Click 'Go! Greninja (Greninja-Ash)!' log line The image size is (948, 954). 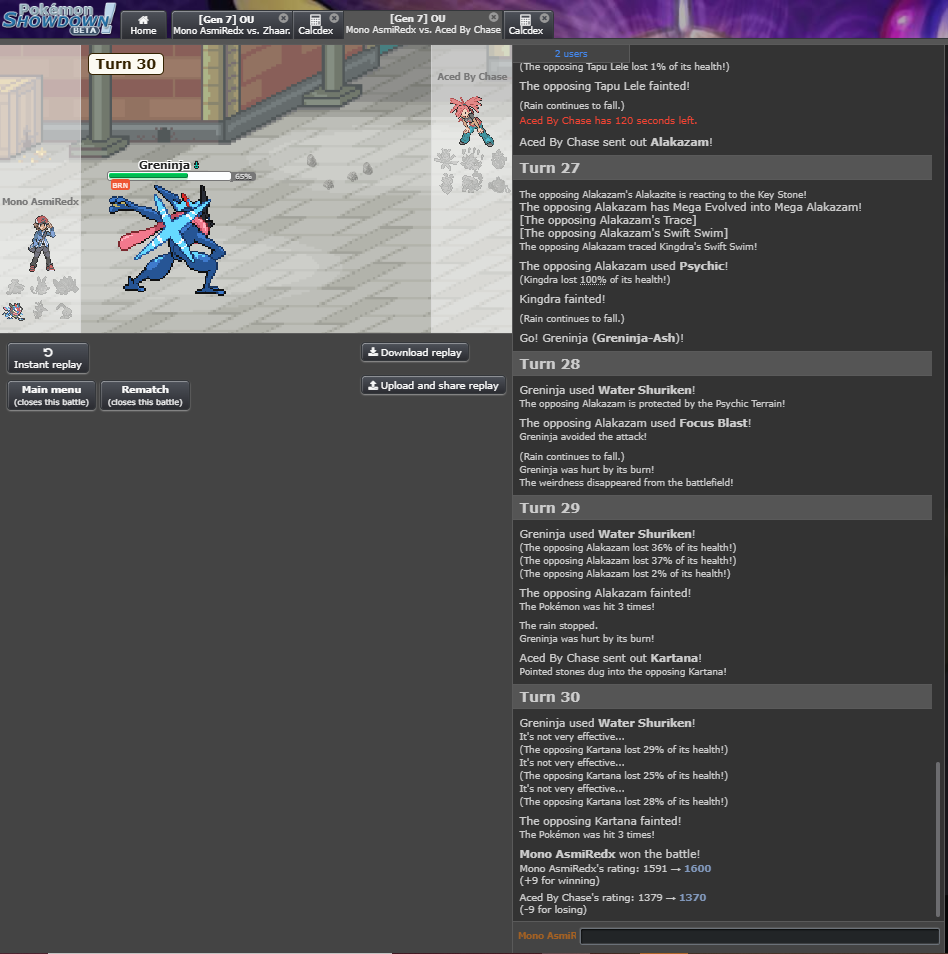point(602,338)
